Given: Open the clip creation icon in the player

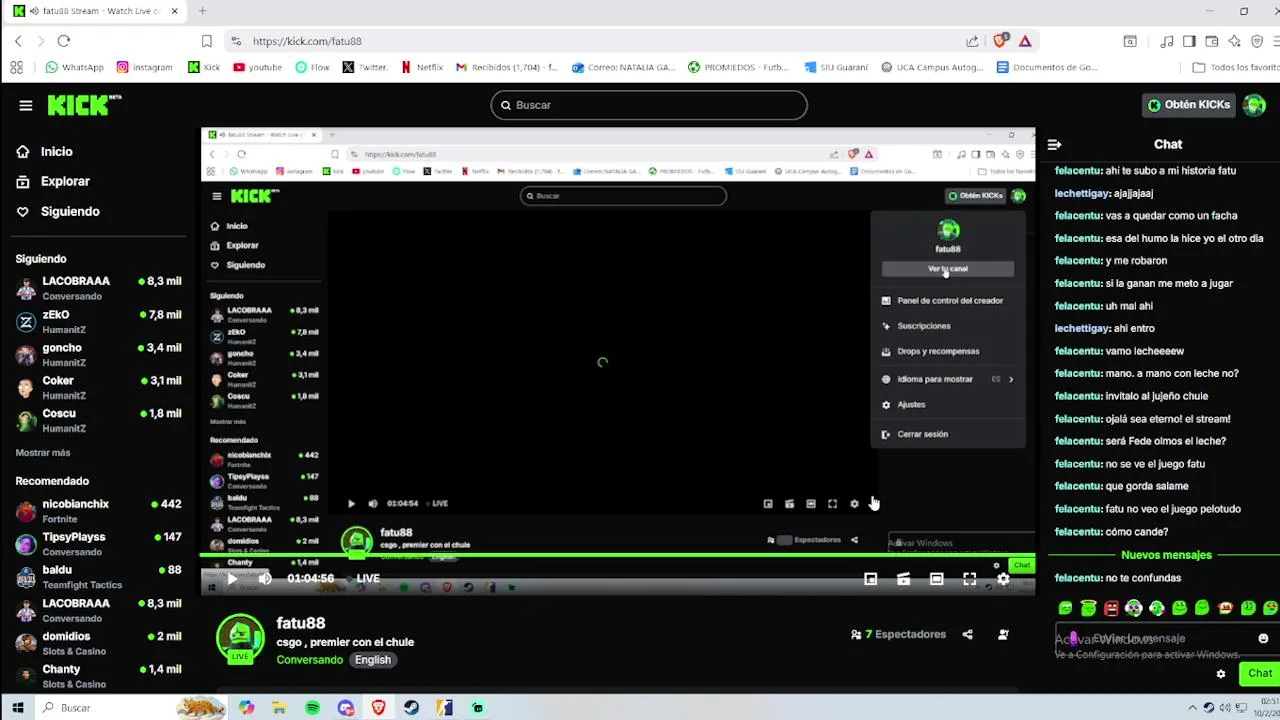Looking at the screenshot, I should (x=904, y=579).
